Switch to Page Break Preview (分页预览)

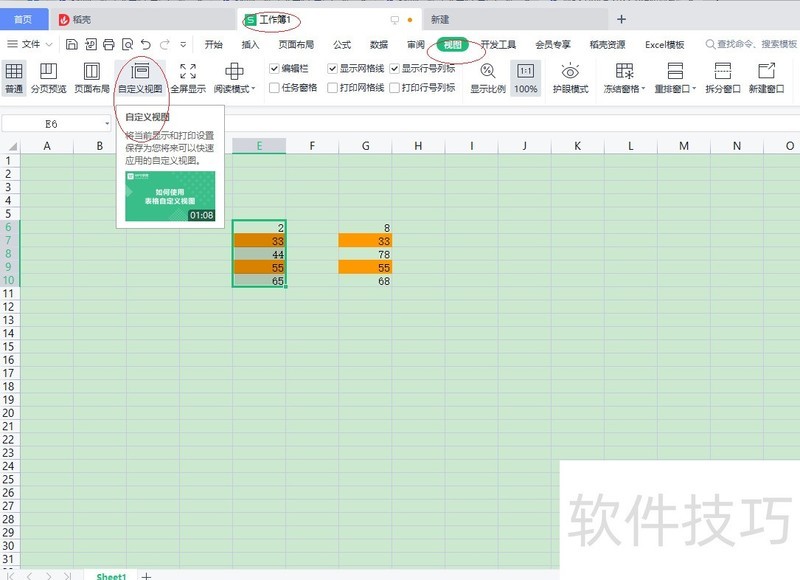click(48, 77)
